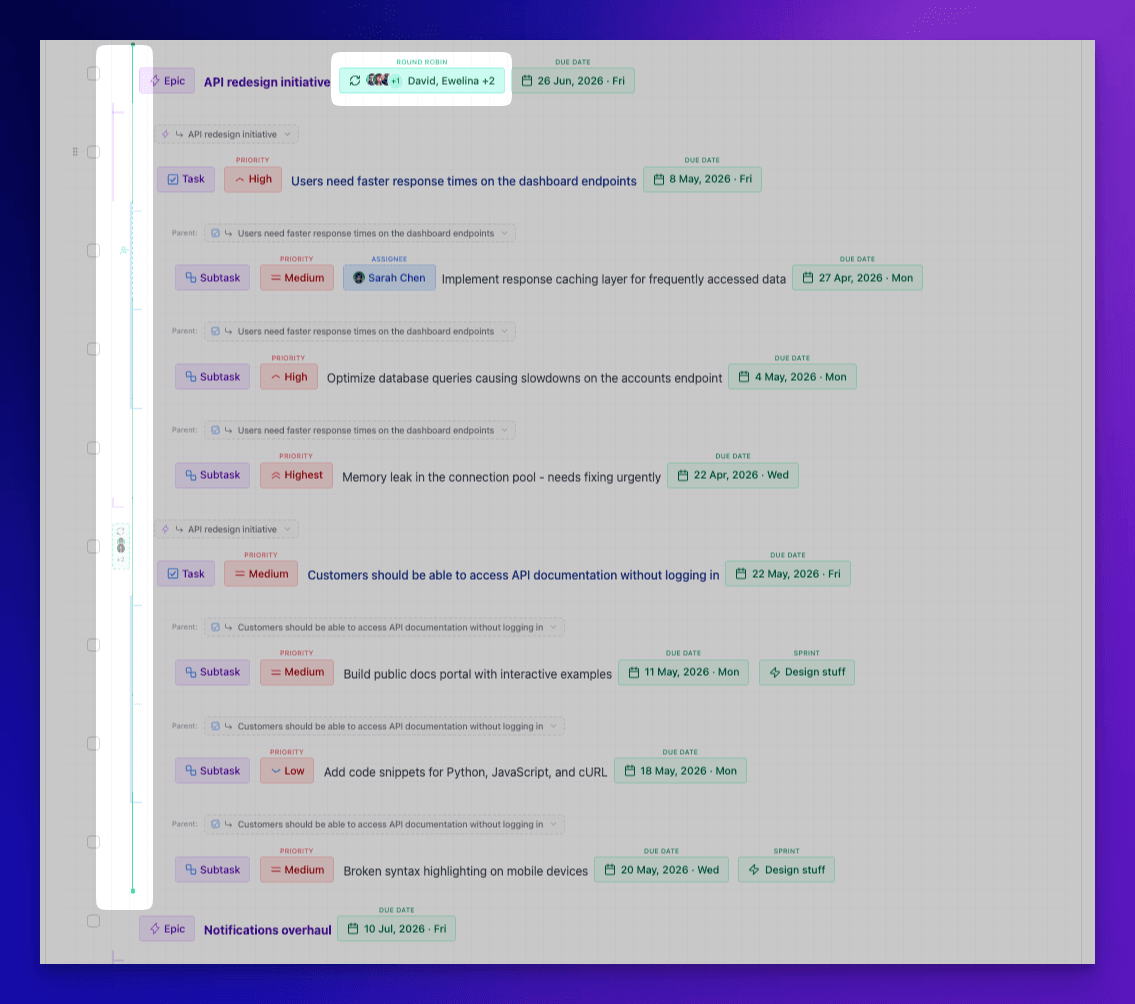Tick the checkbox next to the documentation task row
This screenshot has height=1004, width=1135.
93,546
